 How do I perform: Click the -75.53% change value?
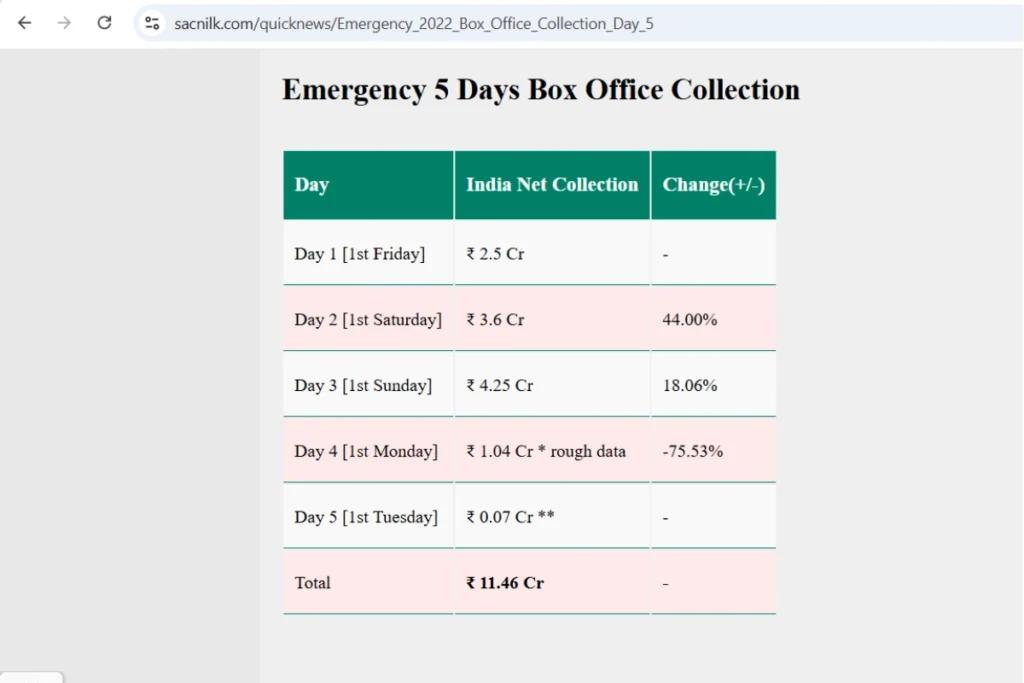pyautogui.click(x=692, y=451)
